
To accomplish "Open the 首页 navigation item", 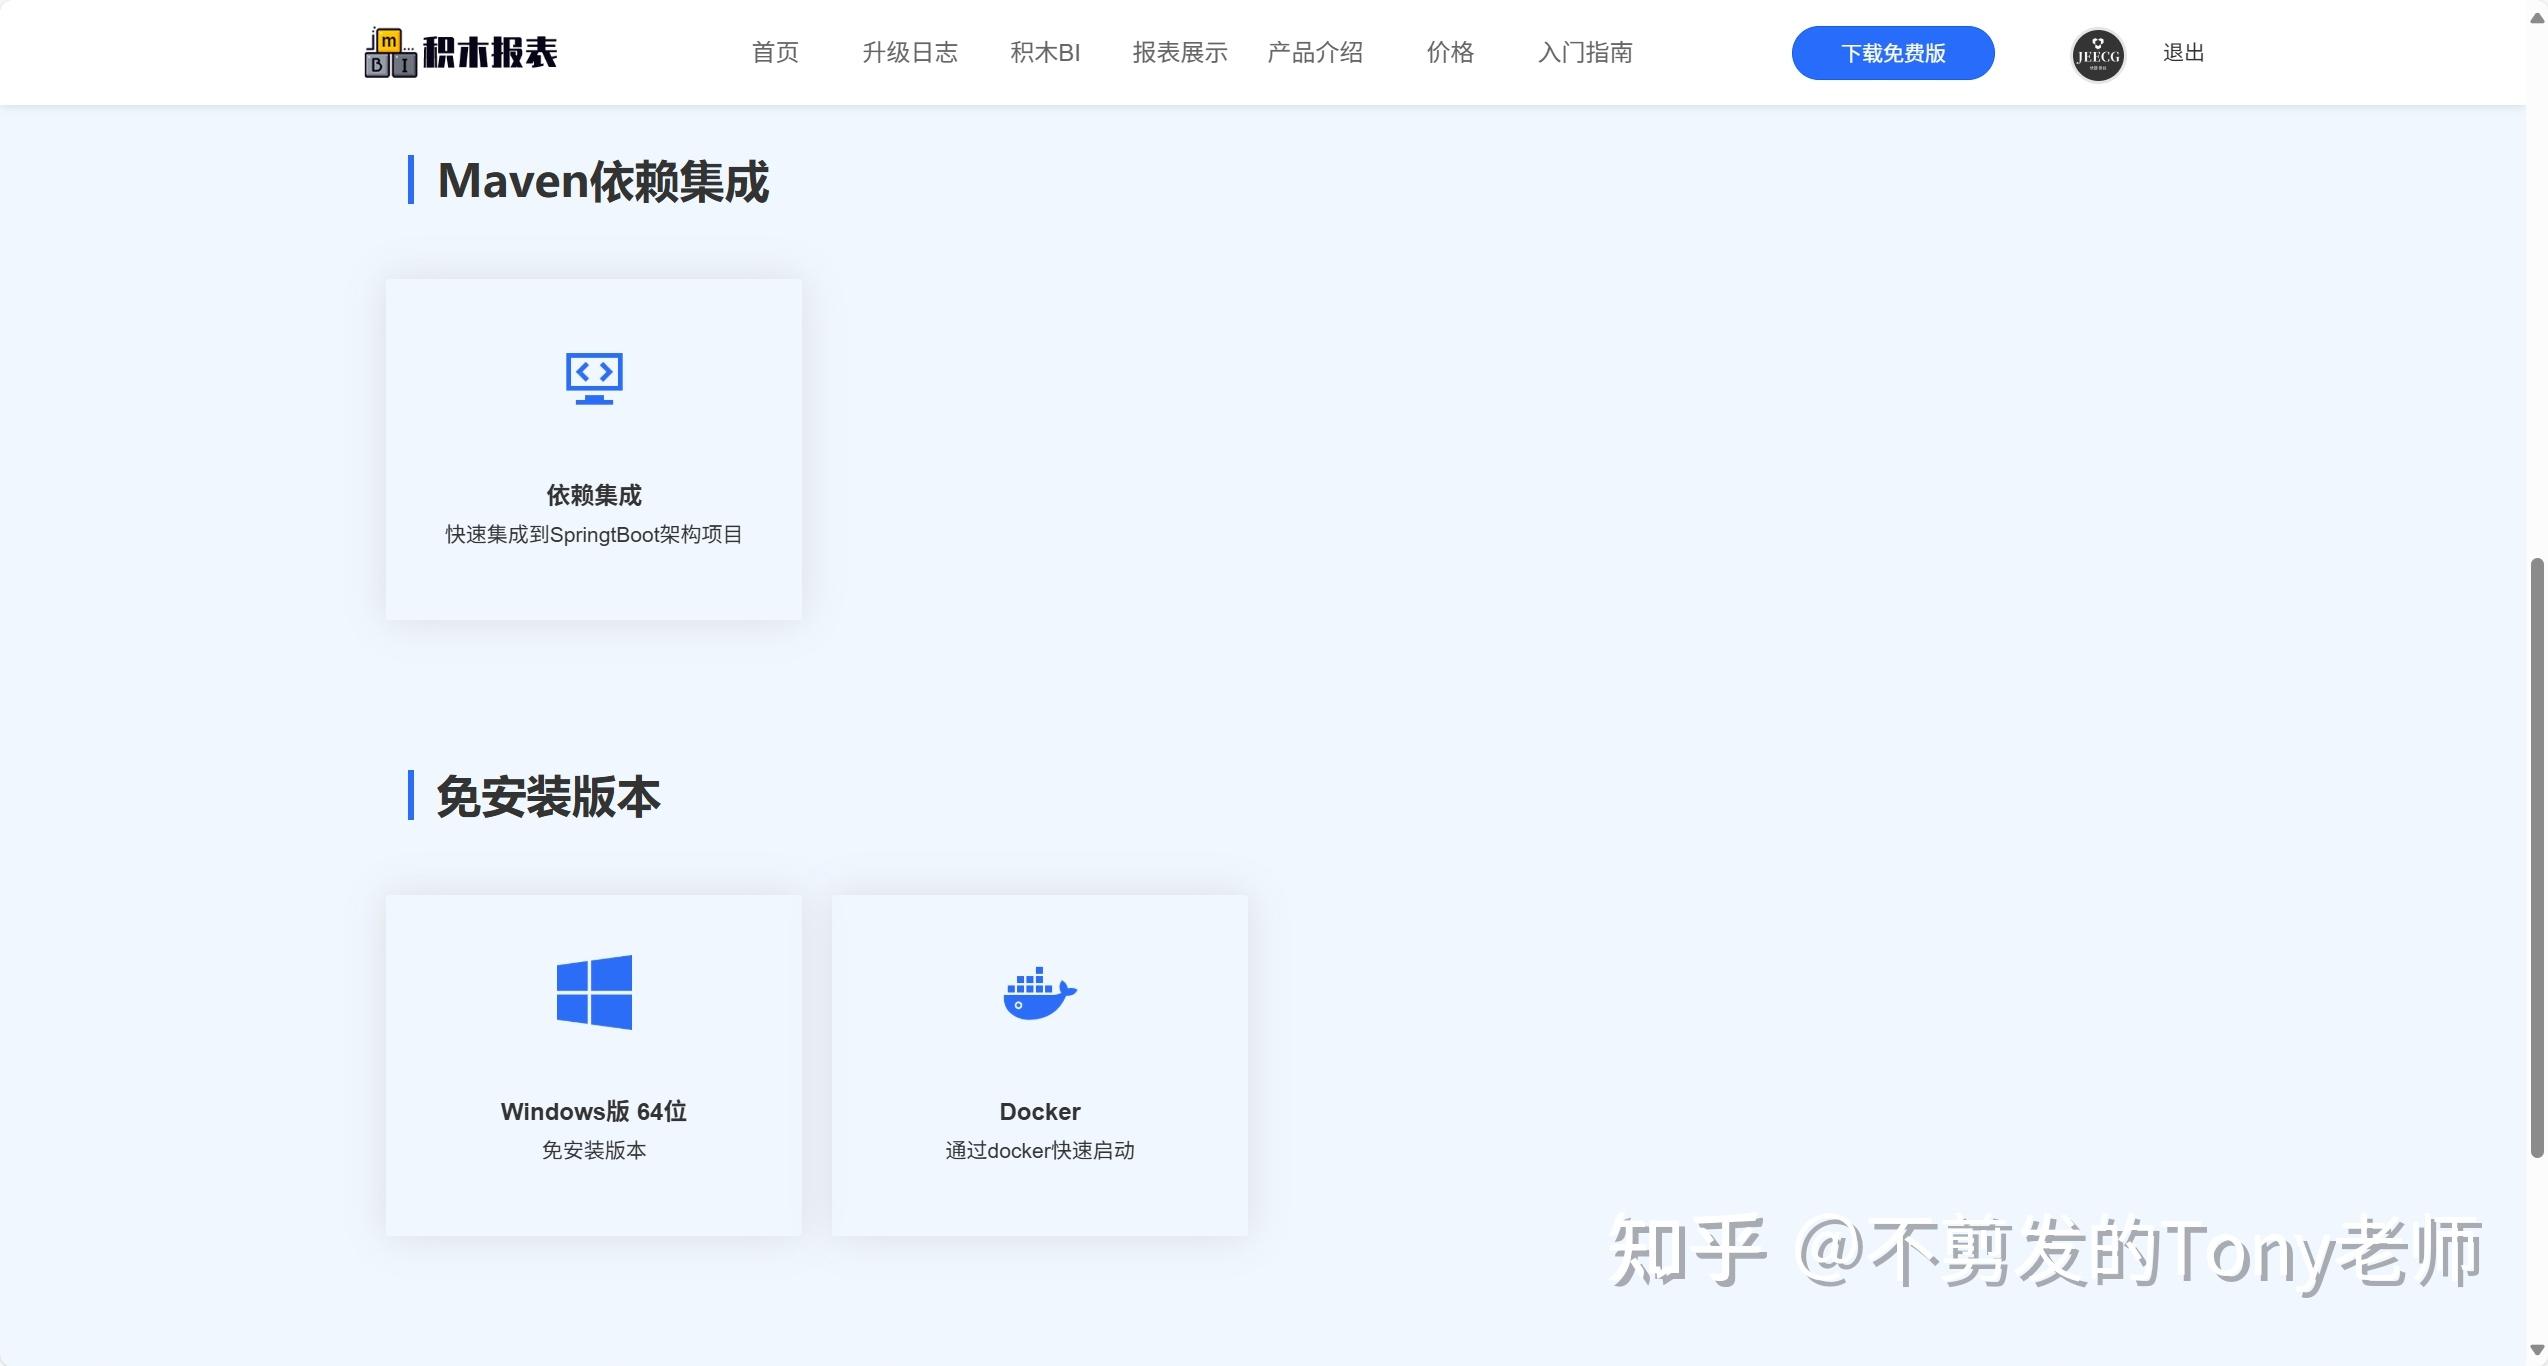I will (775, 52).
